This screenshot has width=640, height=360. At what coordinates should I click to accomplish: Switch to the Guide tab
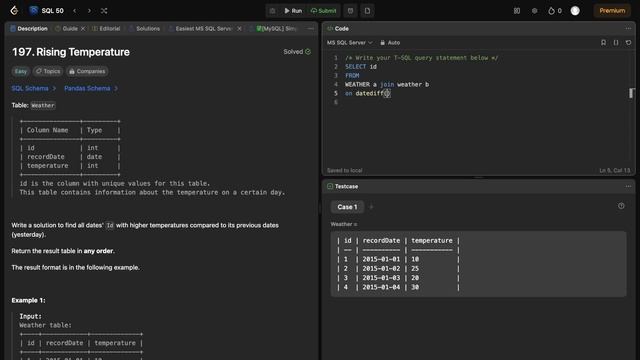pyautogui.click(x=66, y=29)
